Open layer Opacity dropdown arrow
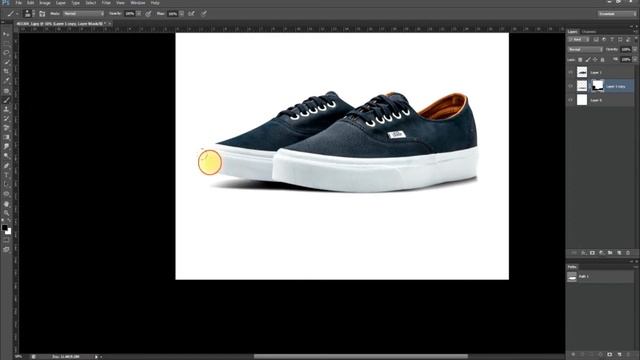The width and height of the screenshot is (640, 360). [x=635, y=49]
